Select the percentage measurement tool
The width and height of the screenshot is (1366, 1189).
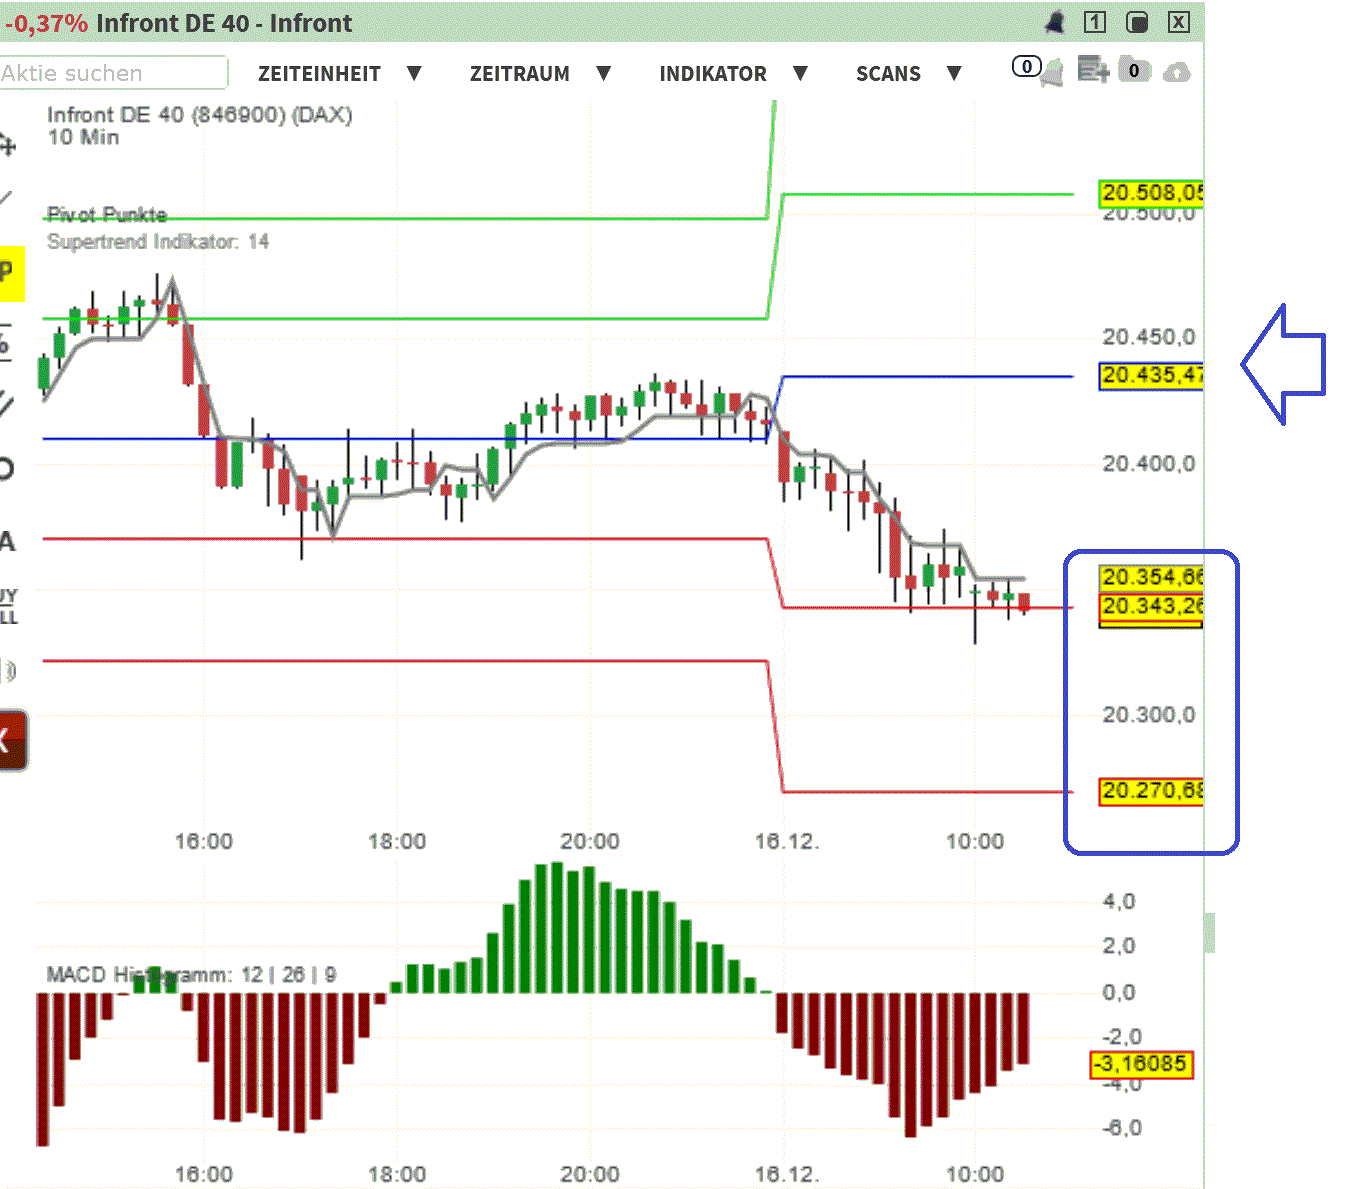click(x=8, y=345)
